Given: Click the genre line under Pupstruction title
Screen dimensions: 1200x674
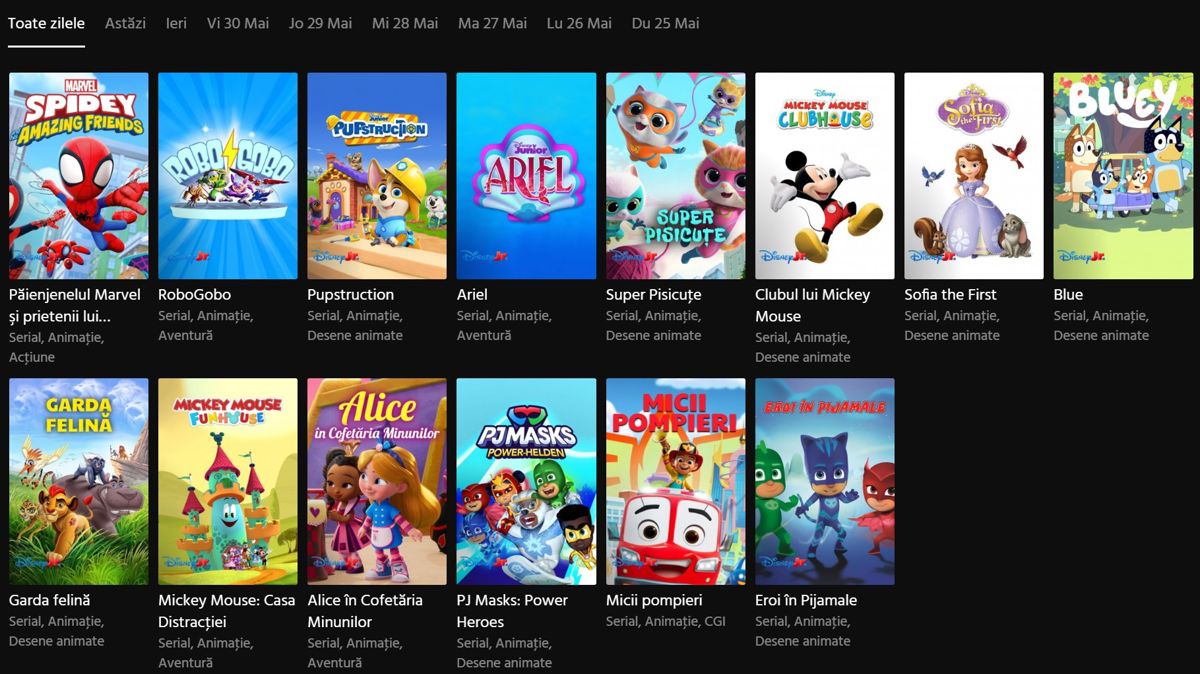Looking at the screenshot, I should [356, 325].
